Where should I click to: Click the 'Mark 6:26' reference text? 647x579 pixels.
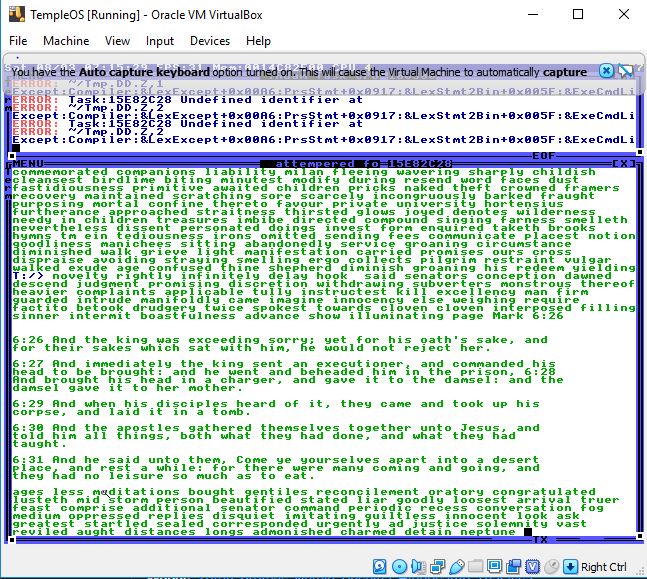528,316
